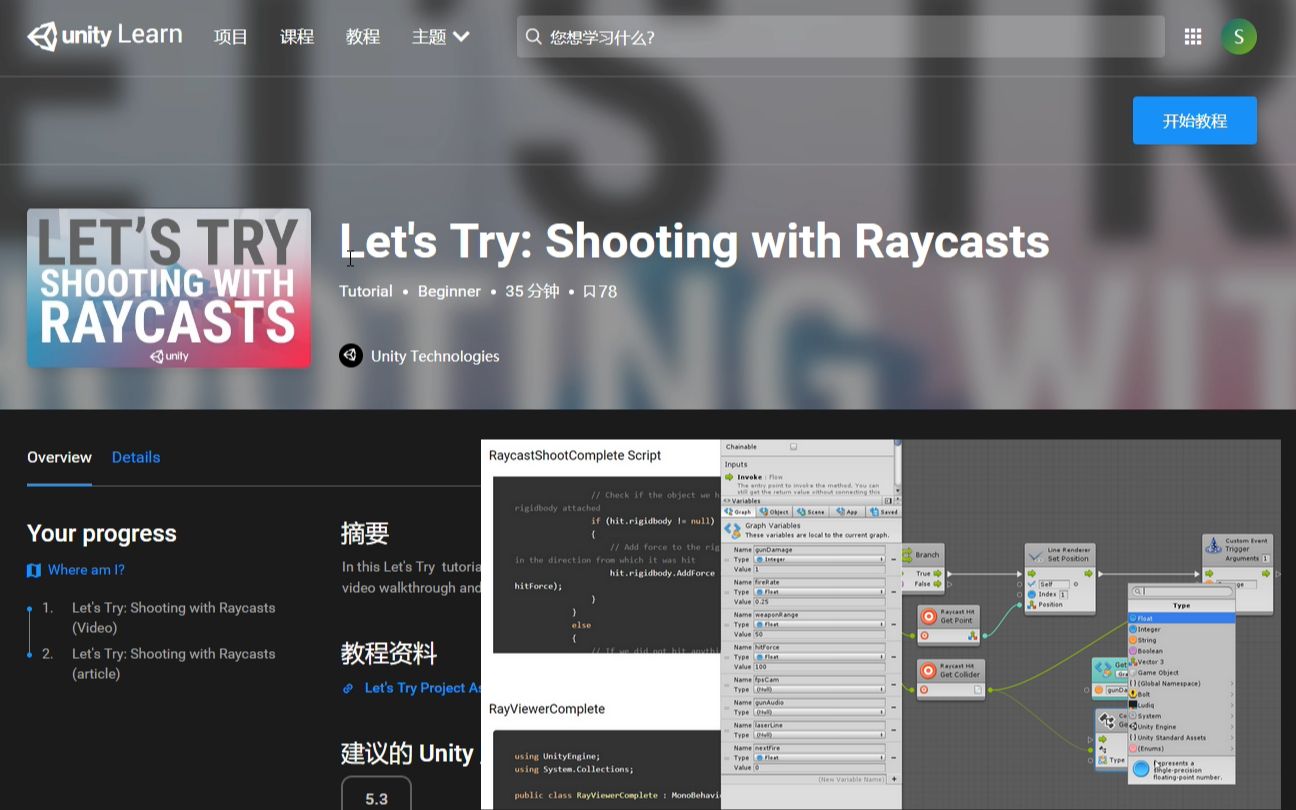Switch to the Details tab
This screenshot has height=810, width=1296.
coord(135,457)
